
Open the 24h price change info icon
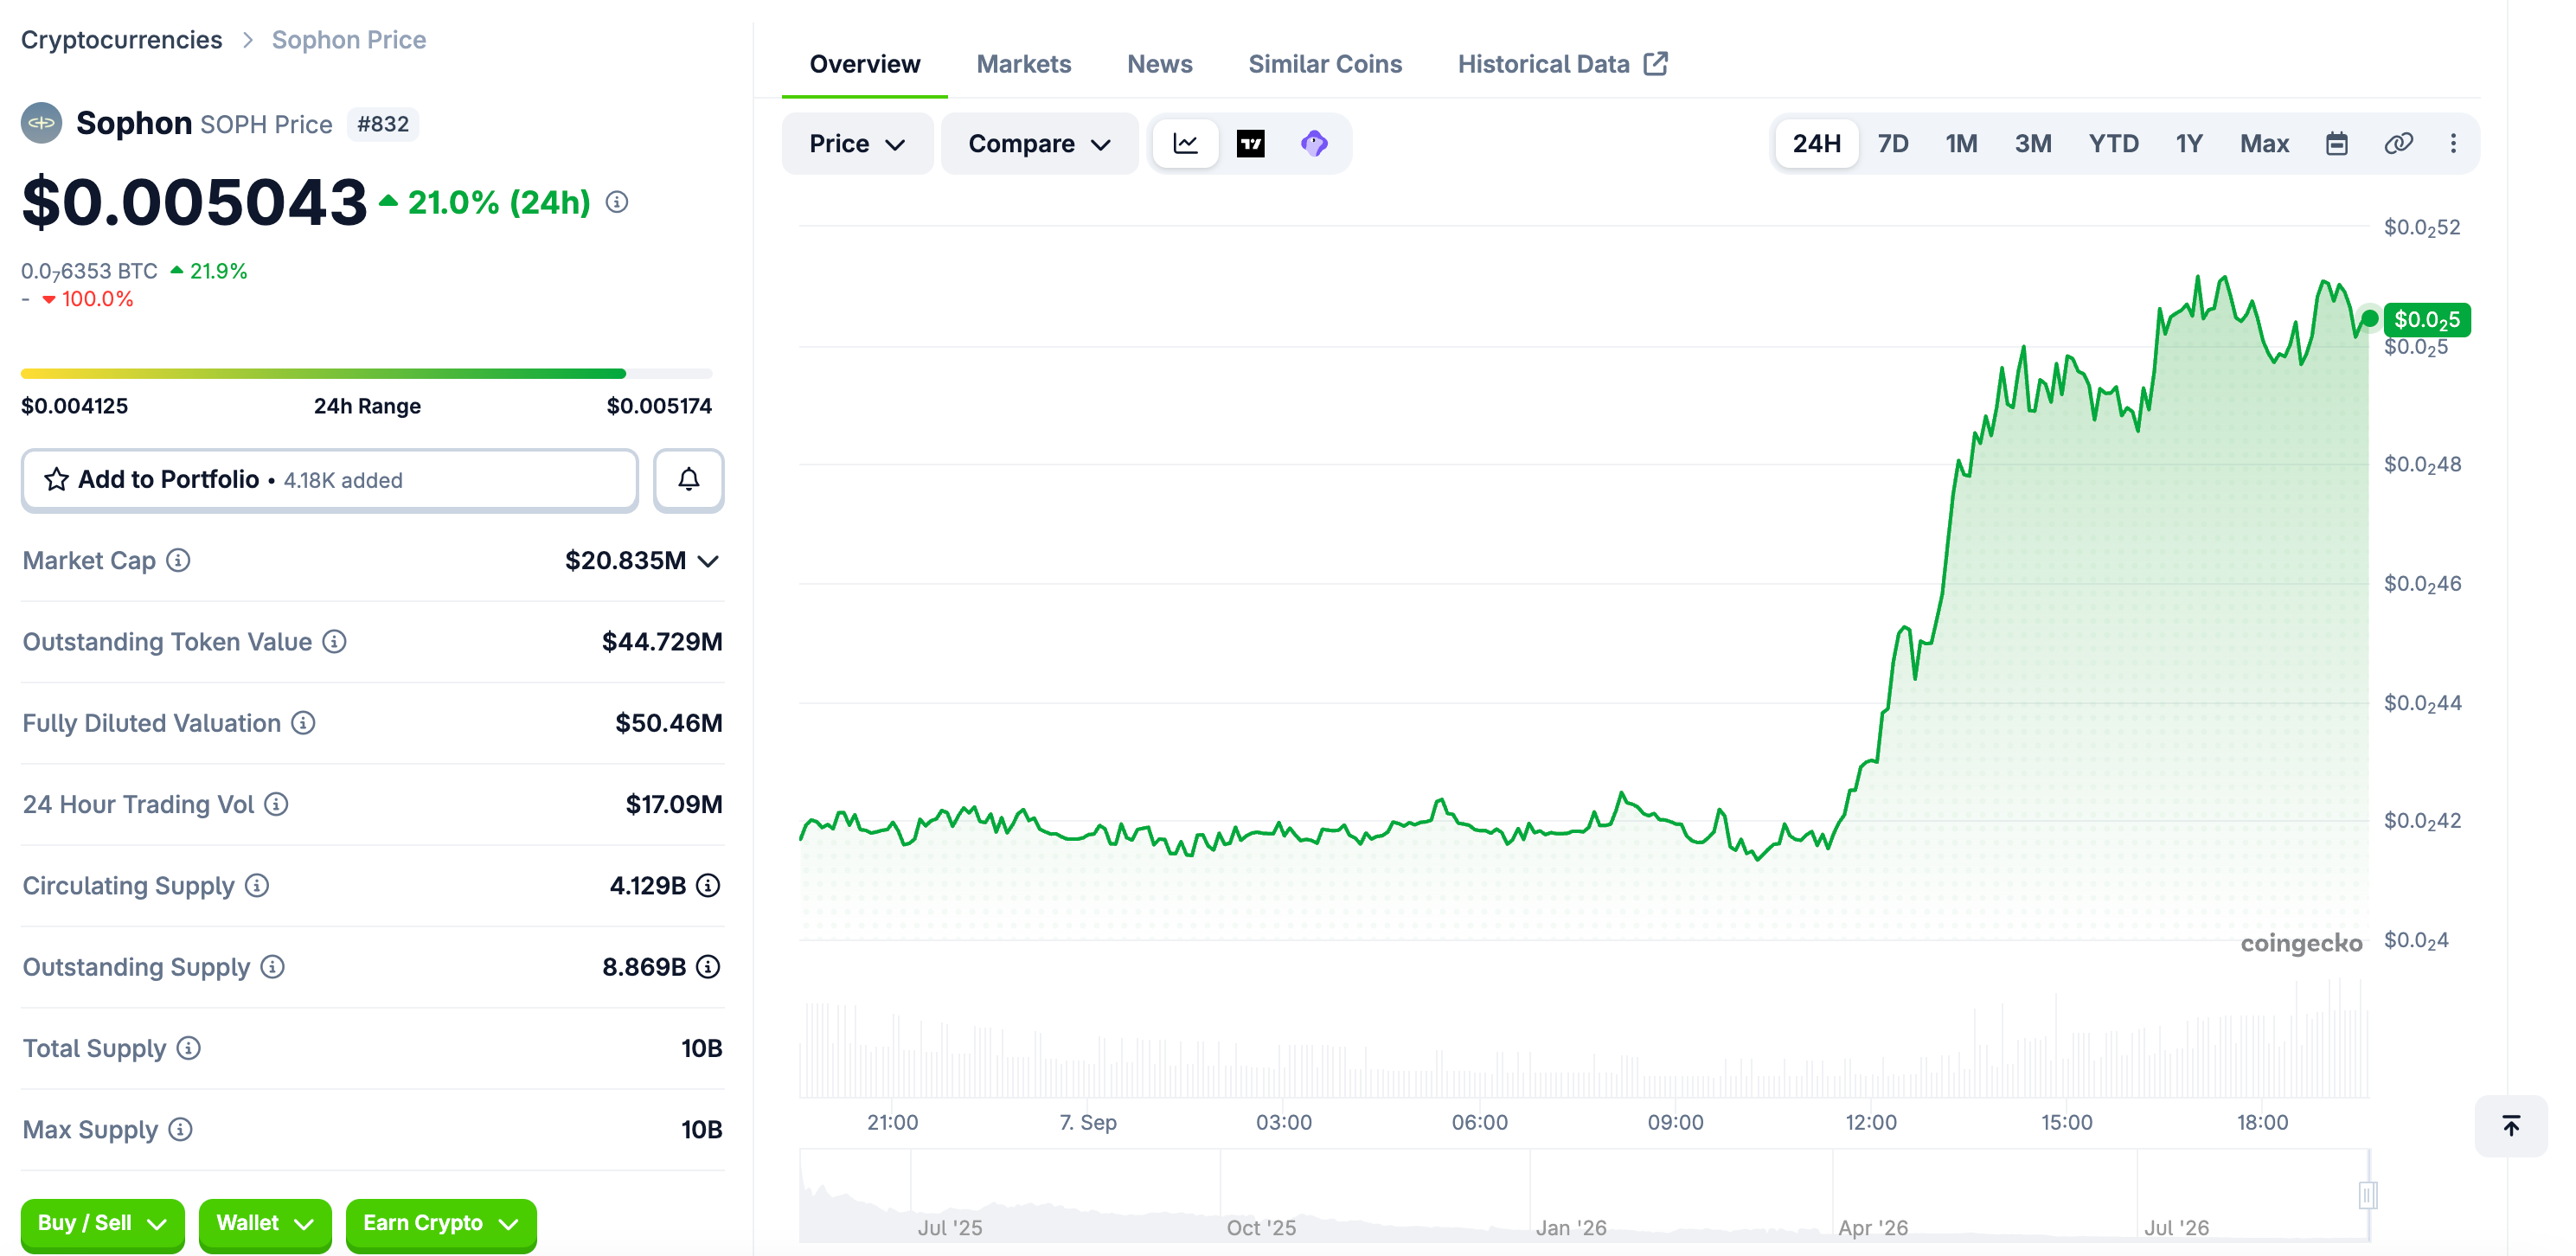[x=617, y=202]
